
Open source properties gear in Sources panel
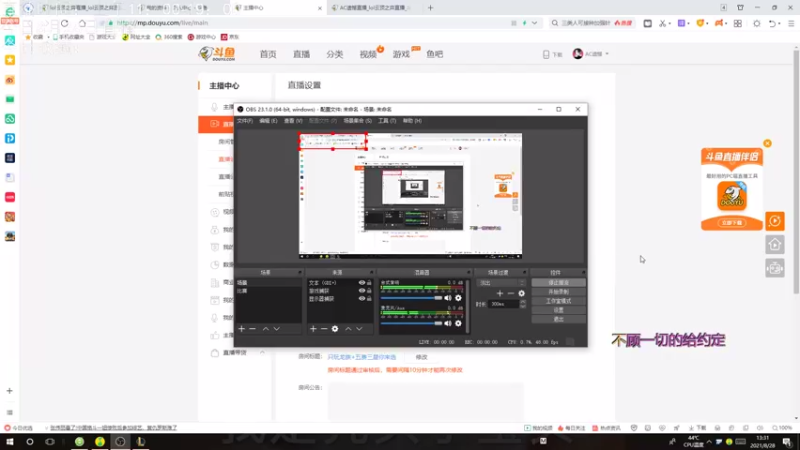(x=335, y=329)
